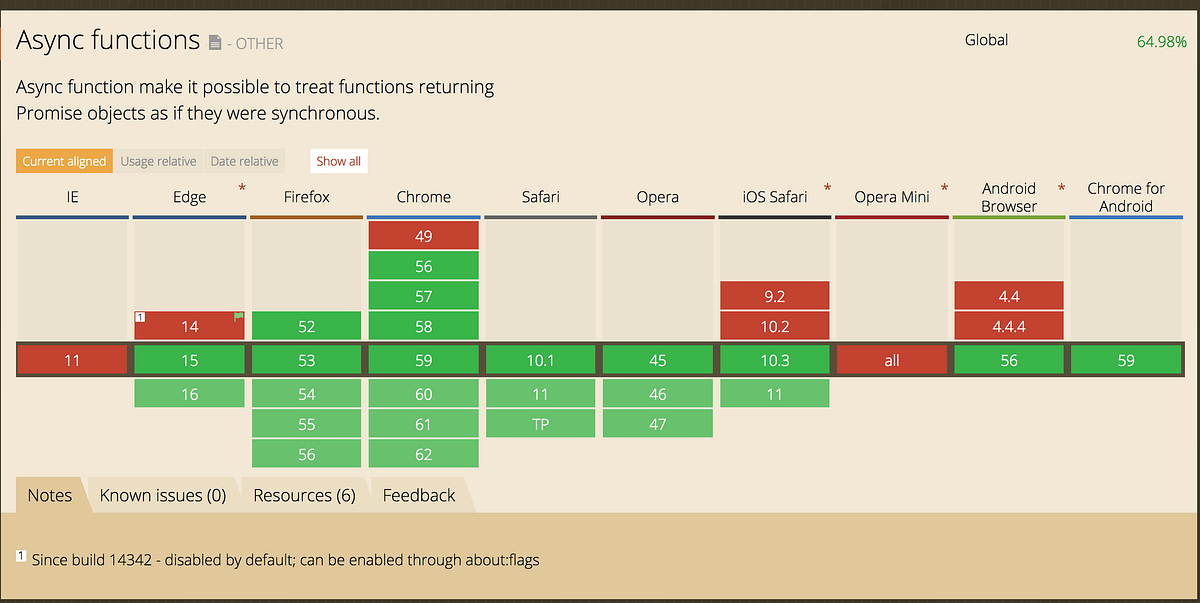Enable the Current aligned view mode

[x=64, y=160]
